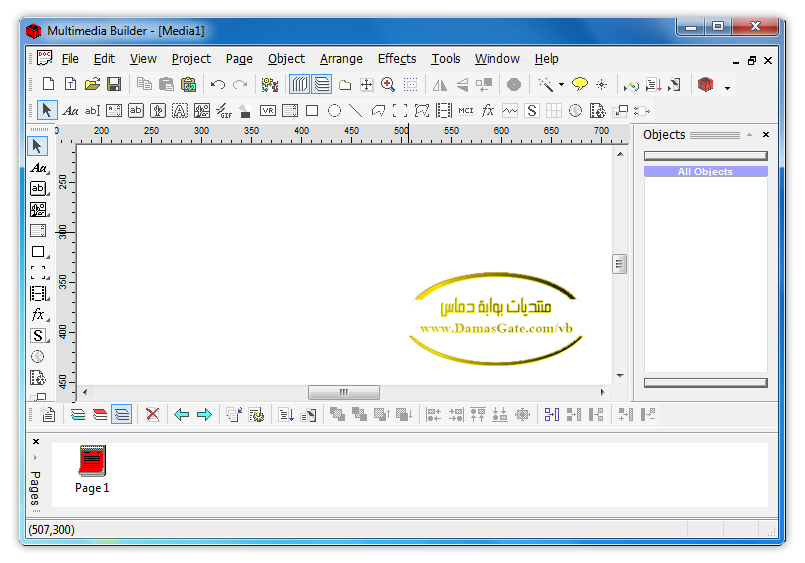Viewport: 805px width, 563px height.
Task: Select the fx script tool in the object toolbar
Action: [488, 110]
